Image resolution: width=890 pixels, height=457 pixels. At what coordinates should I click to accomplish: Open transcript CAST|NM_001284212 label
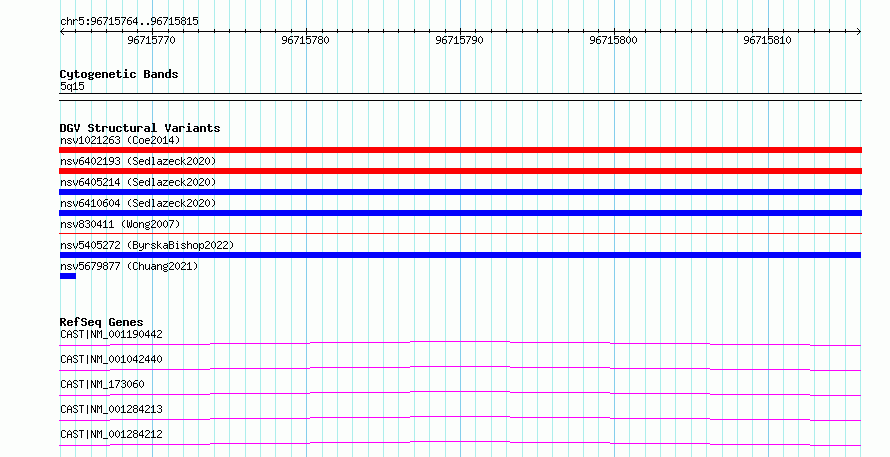coord(111,434)
